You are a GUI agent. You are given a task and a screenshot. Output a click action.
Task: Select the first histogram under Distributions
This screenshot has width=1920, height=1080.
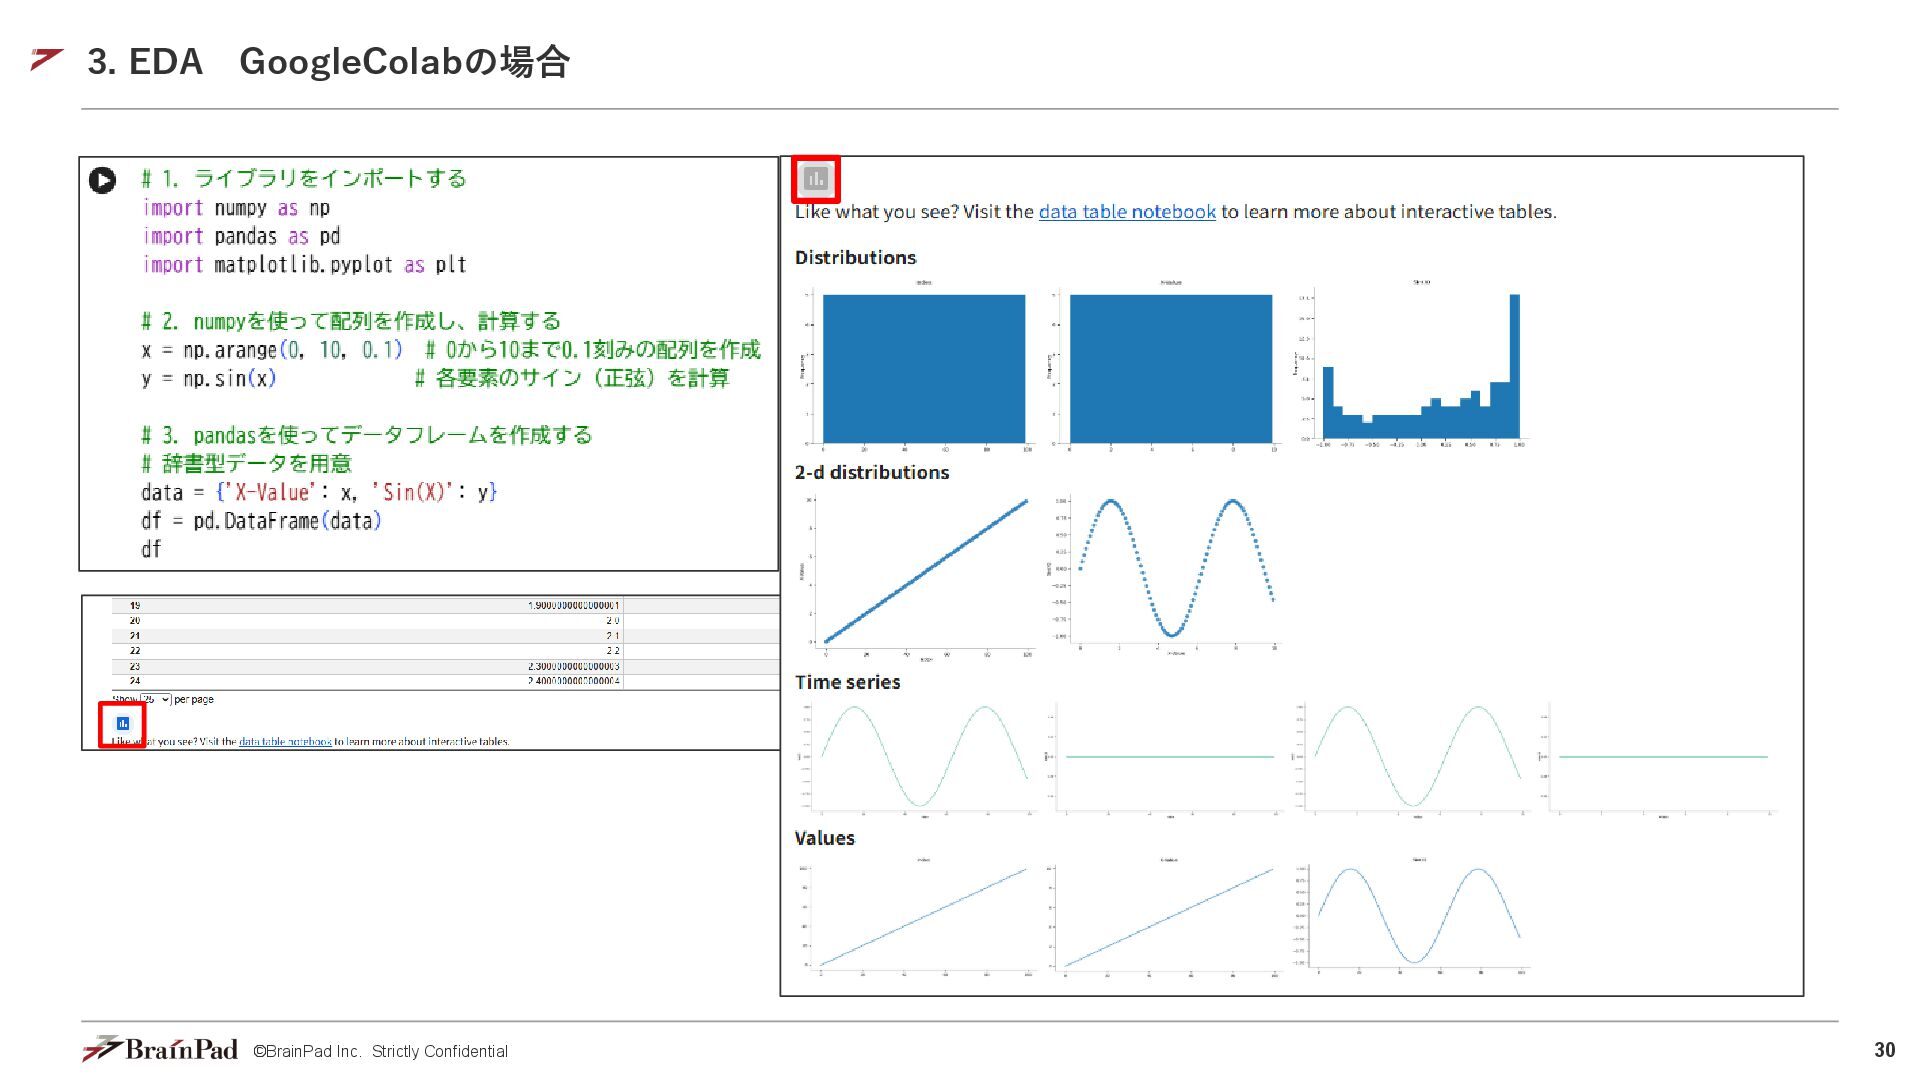[922, 367]
